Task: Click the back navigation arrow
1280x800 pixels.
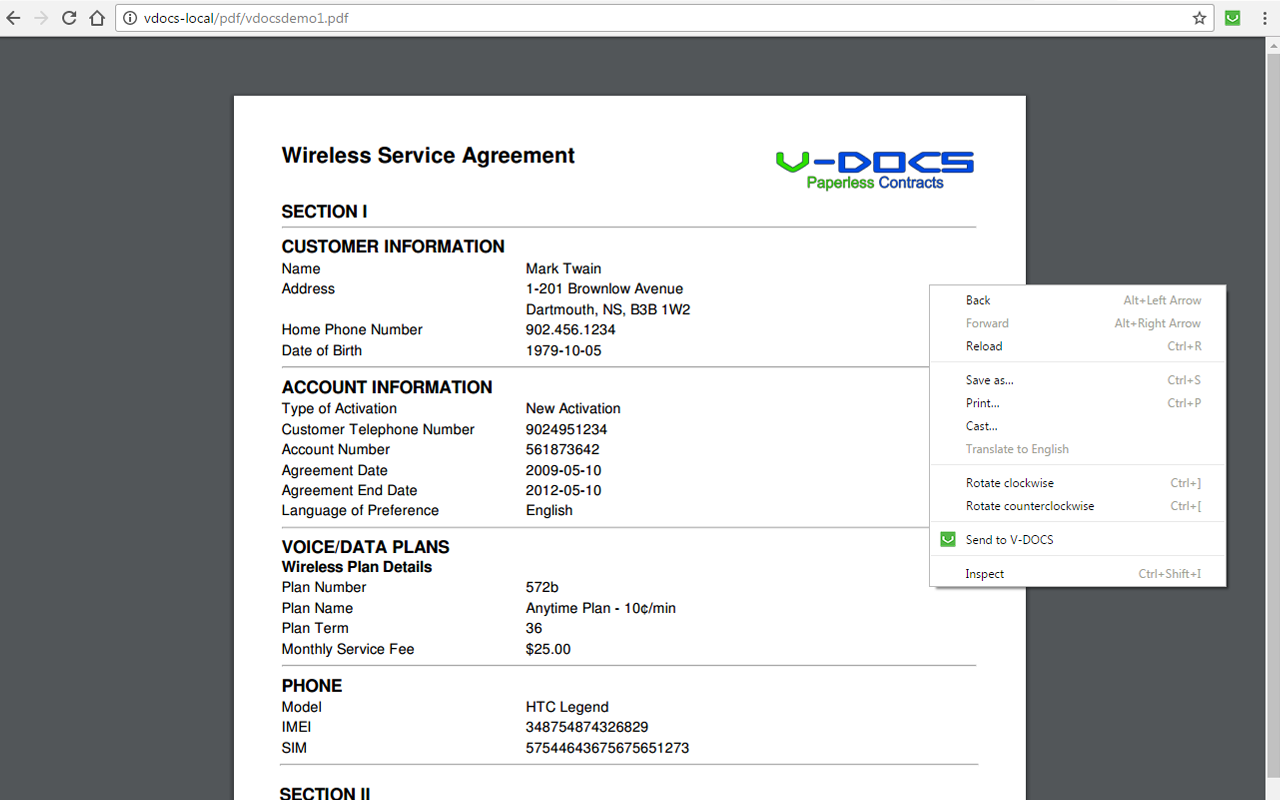Action: 13,17
